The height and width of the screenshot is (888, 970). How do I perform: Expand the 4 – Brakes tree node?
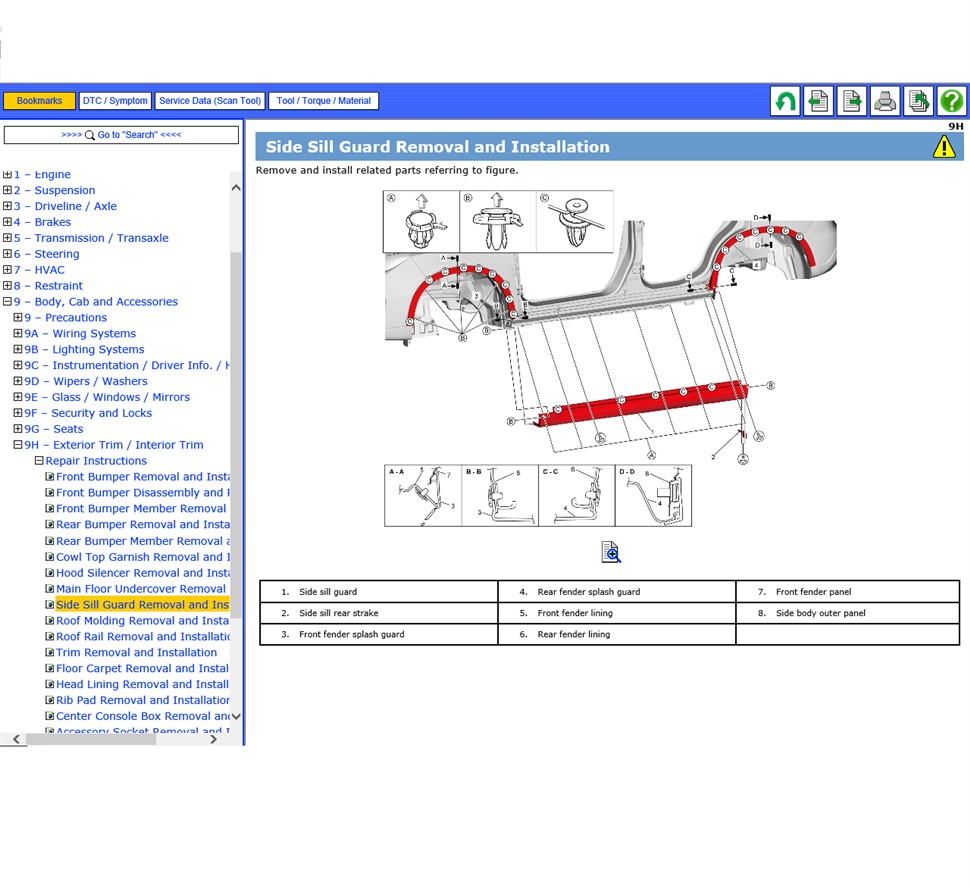coord(7,222)
